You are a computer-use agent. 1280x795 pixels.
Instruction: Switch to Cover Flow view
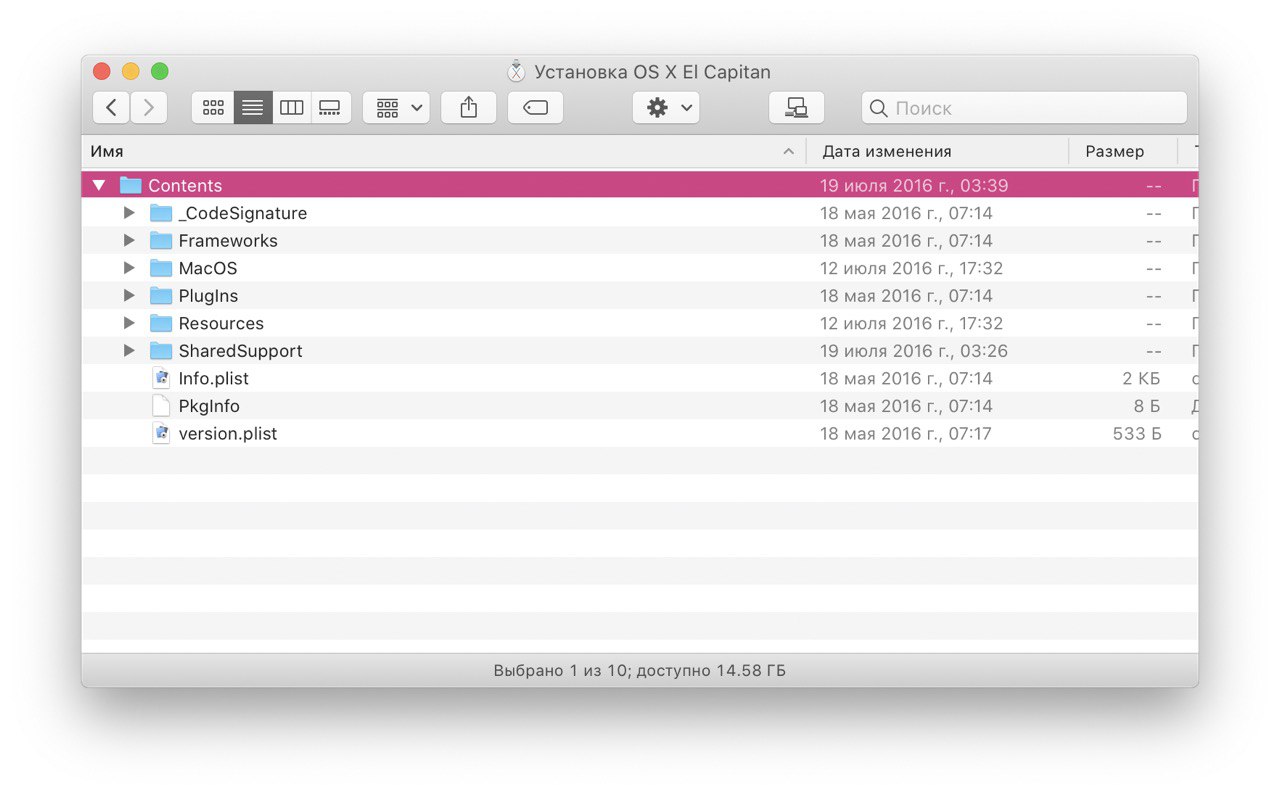click(x=330, y=108)
